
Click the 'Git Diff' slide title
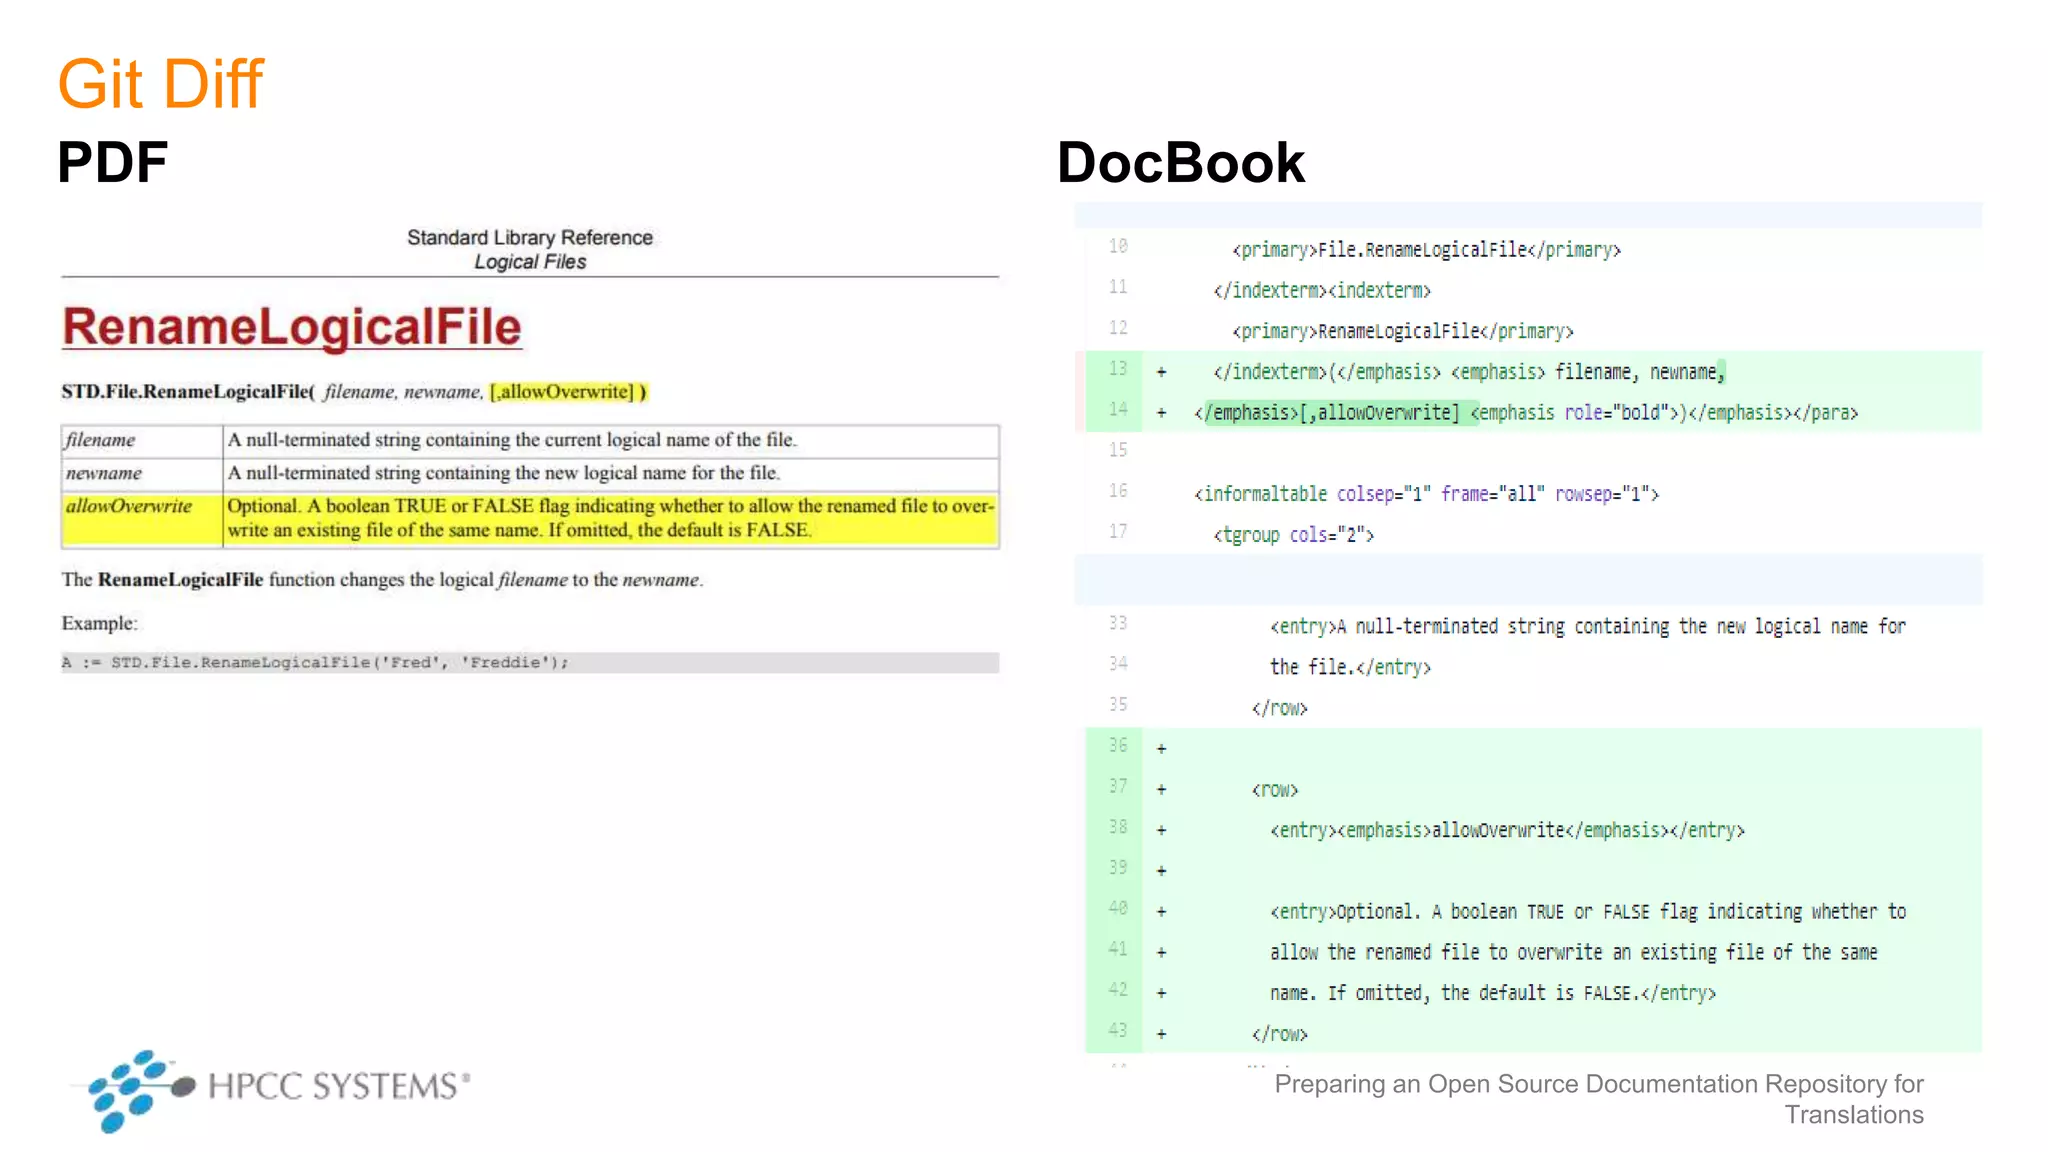click(x=160, y=83)
